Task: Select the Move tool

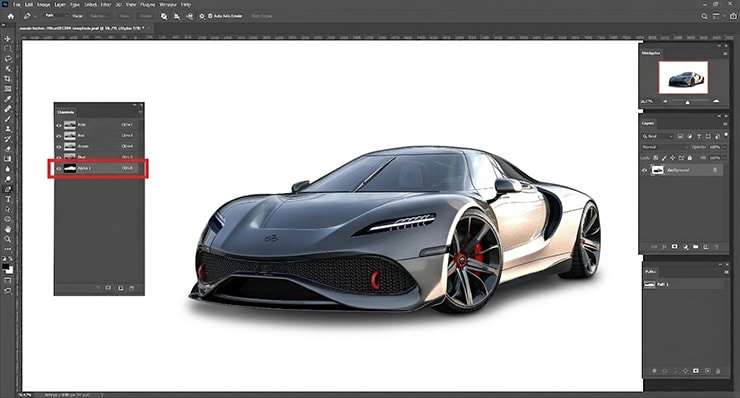Action: 8,39
